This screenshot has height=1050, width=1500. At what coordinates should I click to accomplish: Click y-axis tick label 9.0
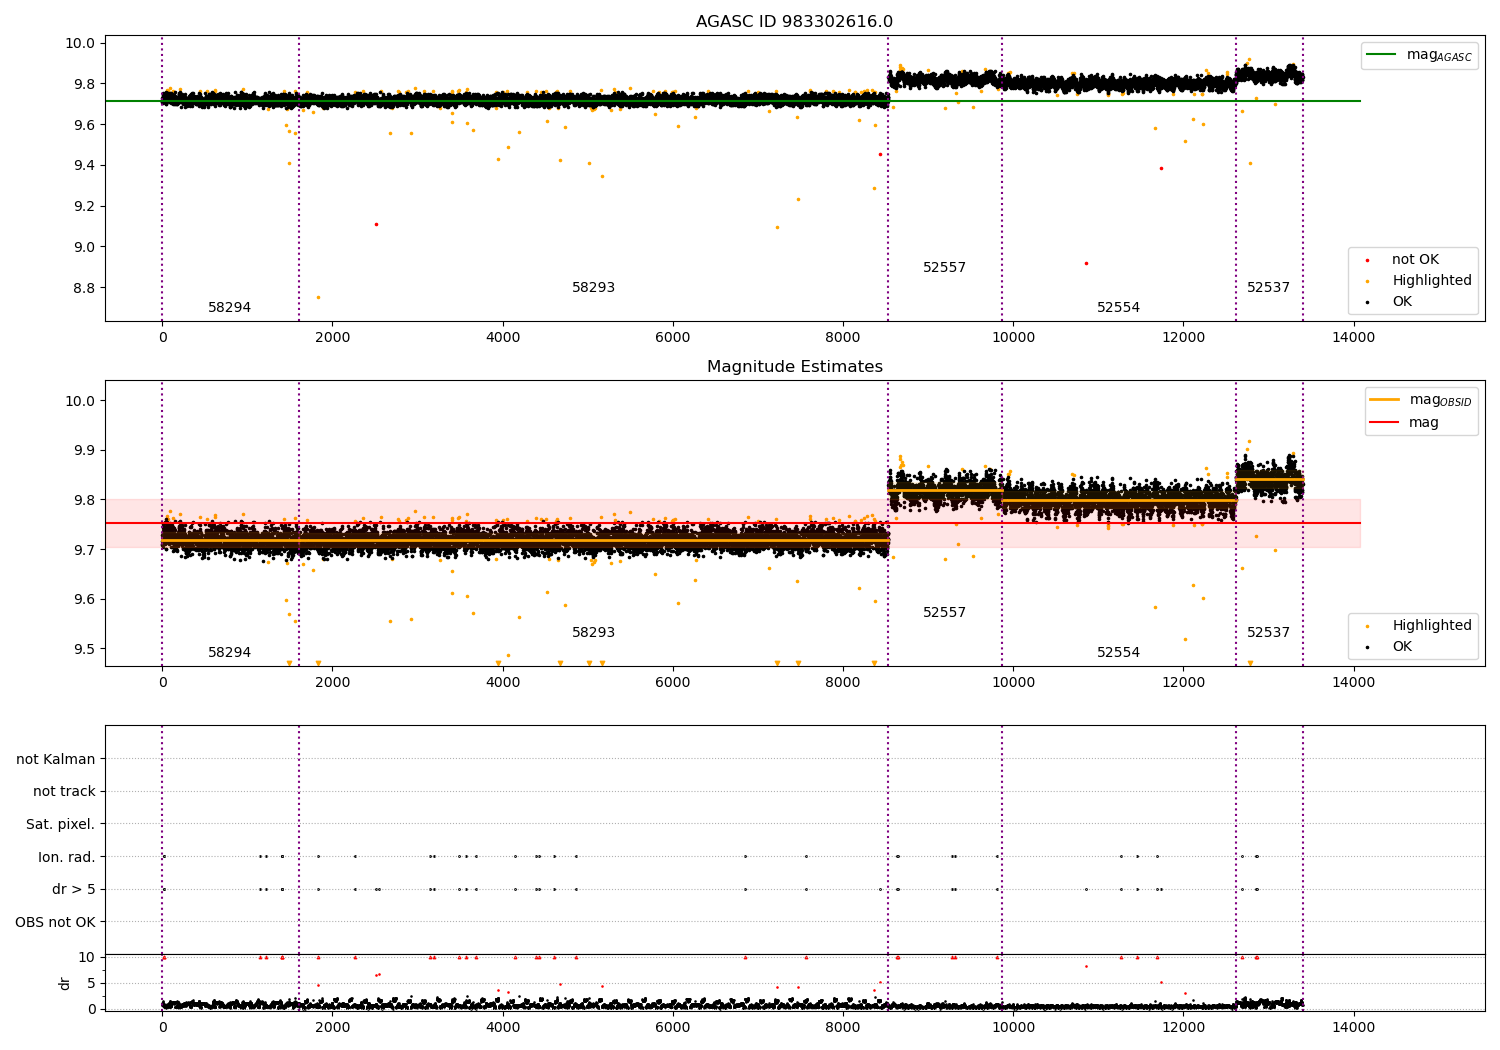point(83,247)
